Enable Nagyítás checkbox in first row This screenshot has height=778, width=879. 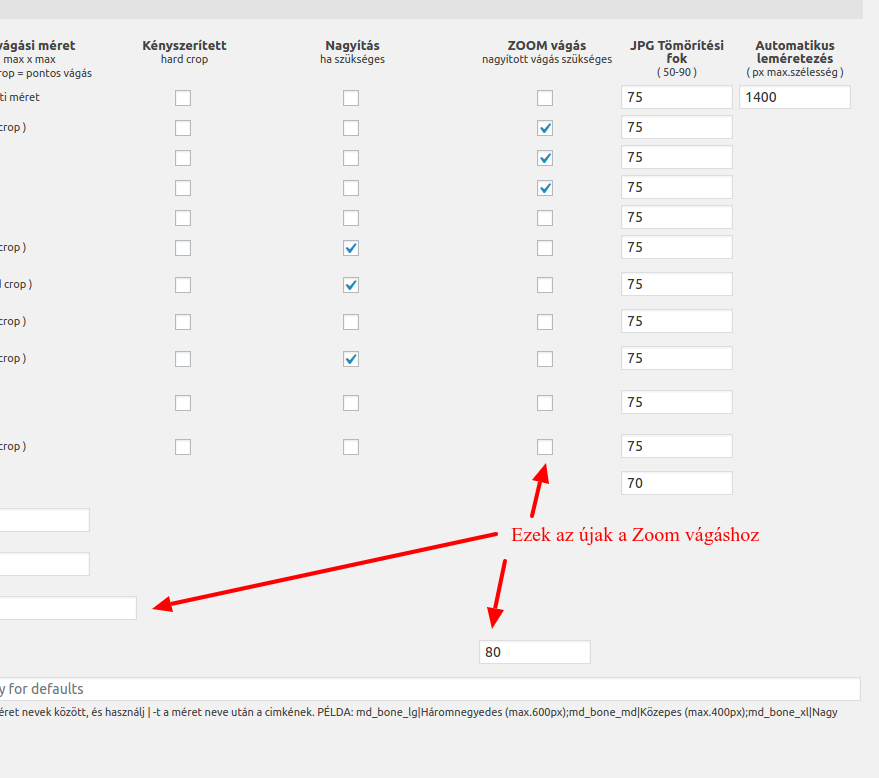point(351,98)
